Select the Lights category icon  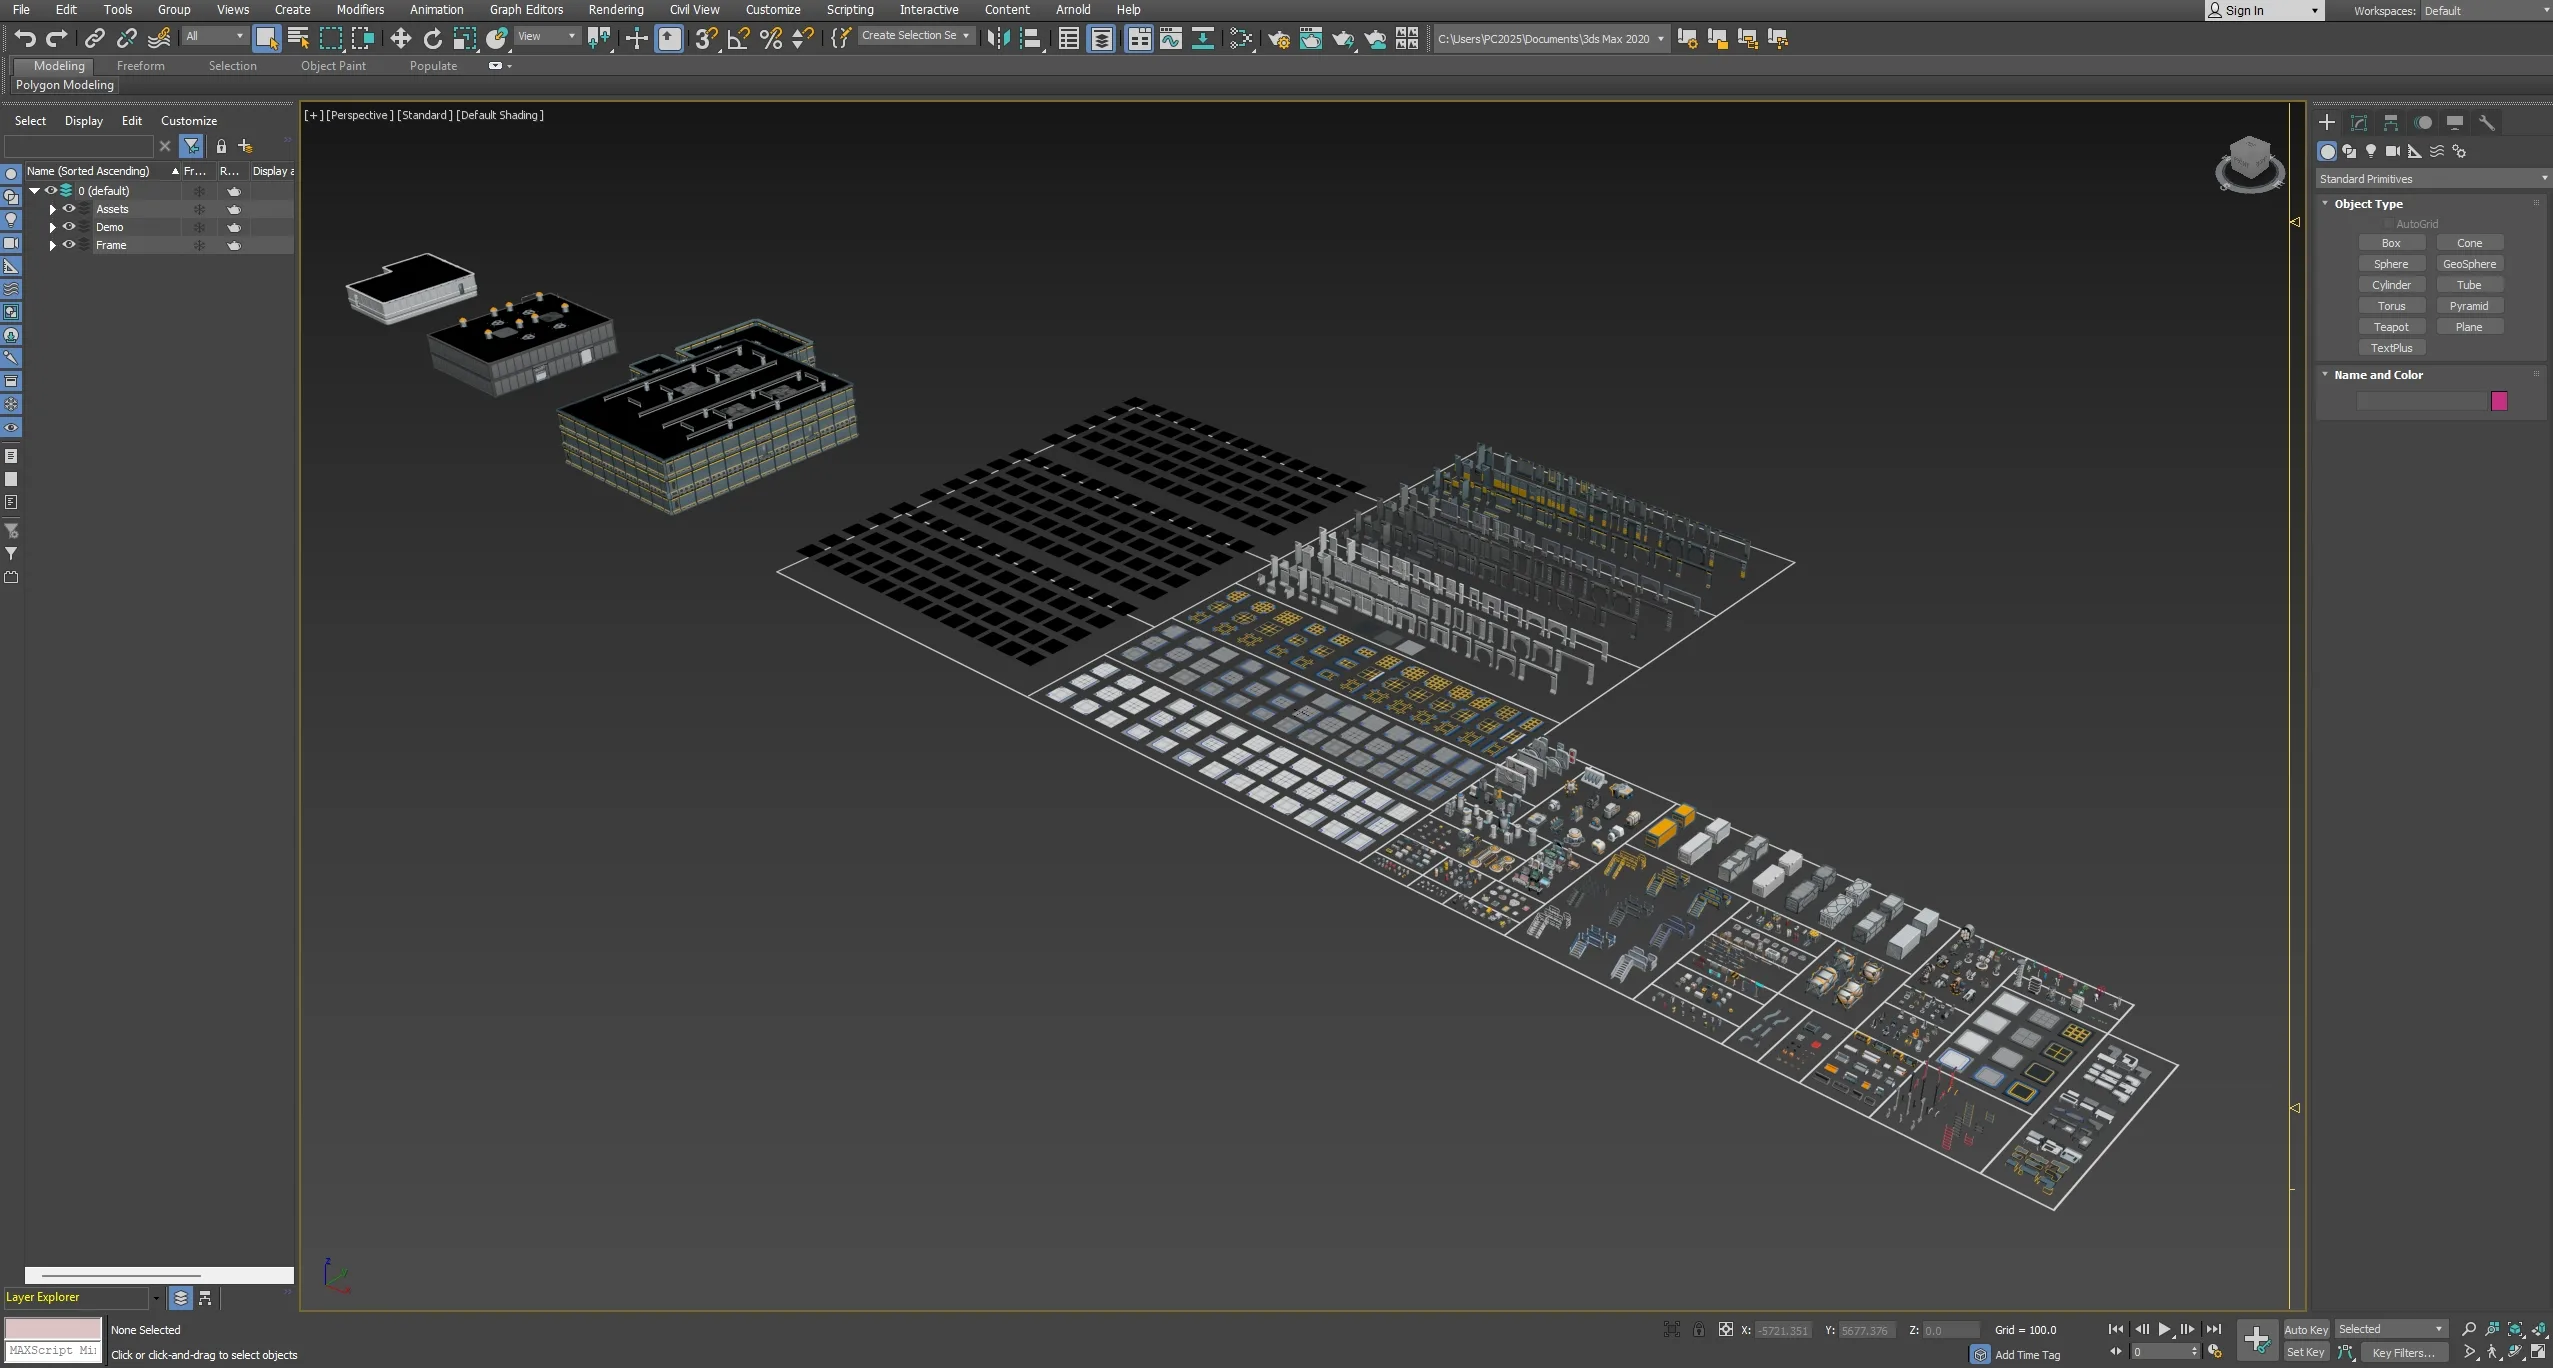pos(2371,152)
